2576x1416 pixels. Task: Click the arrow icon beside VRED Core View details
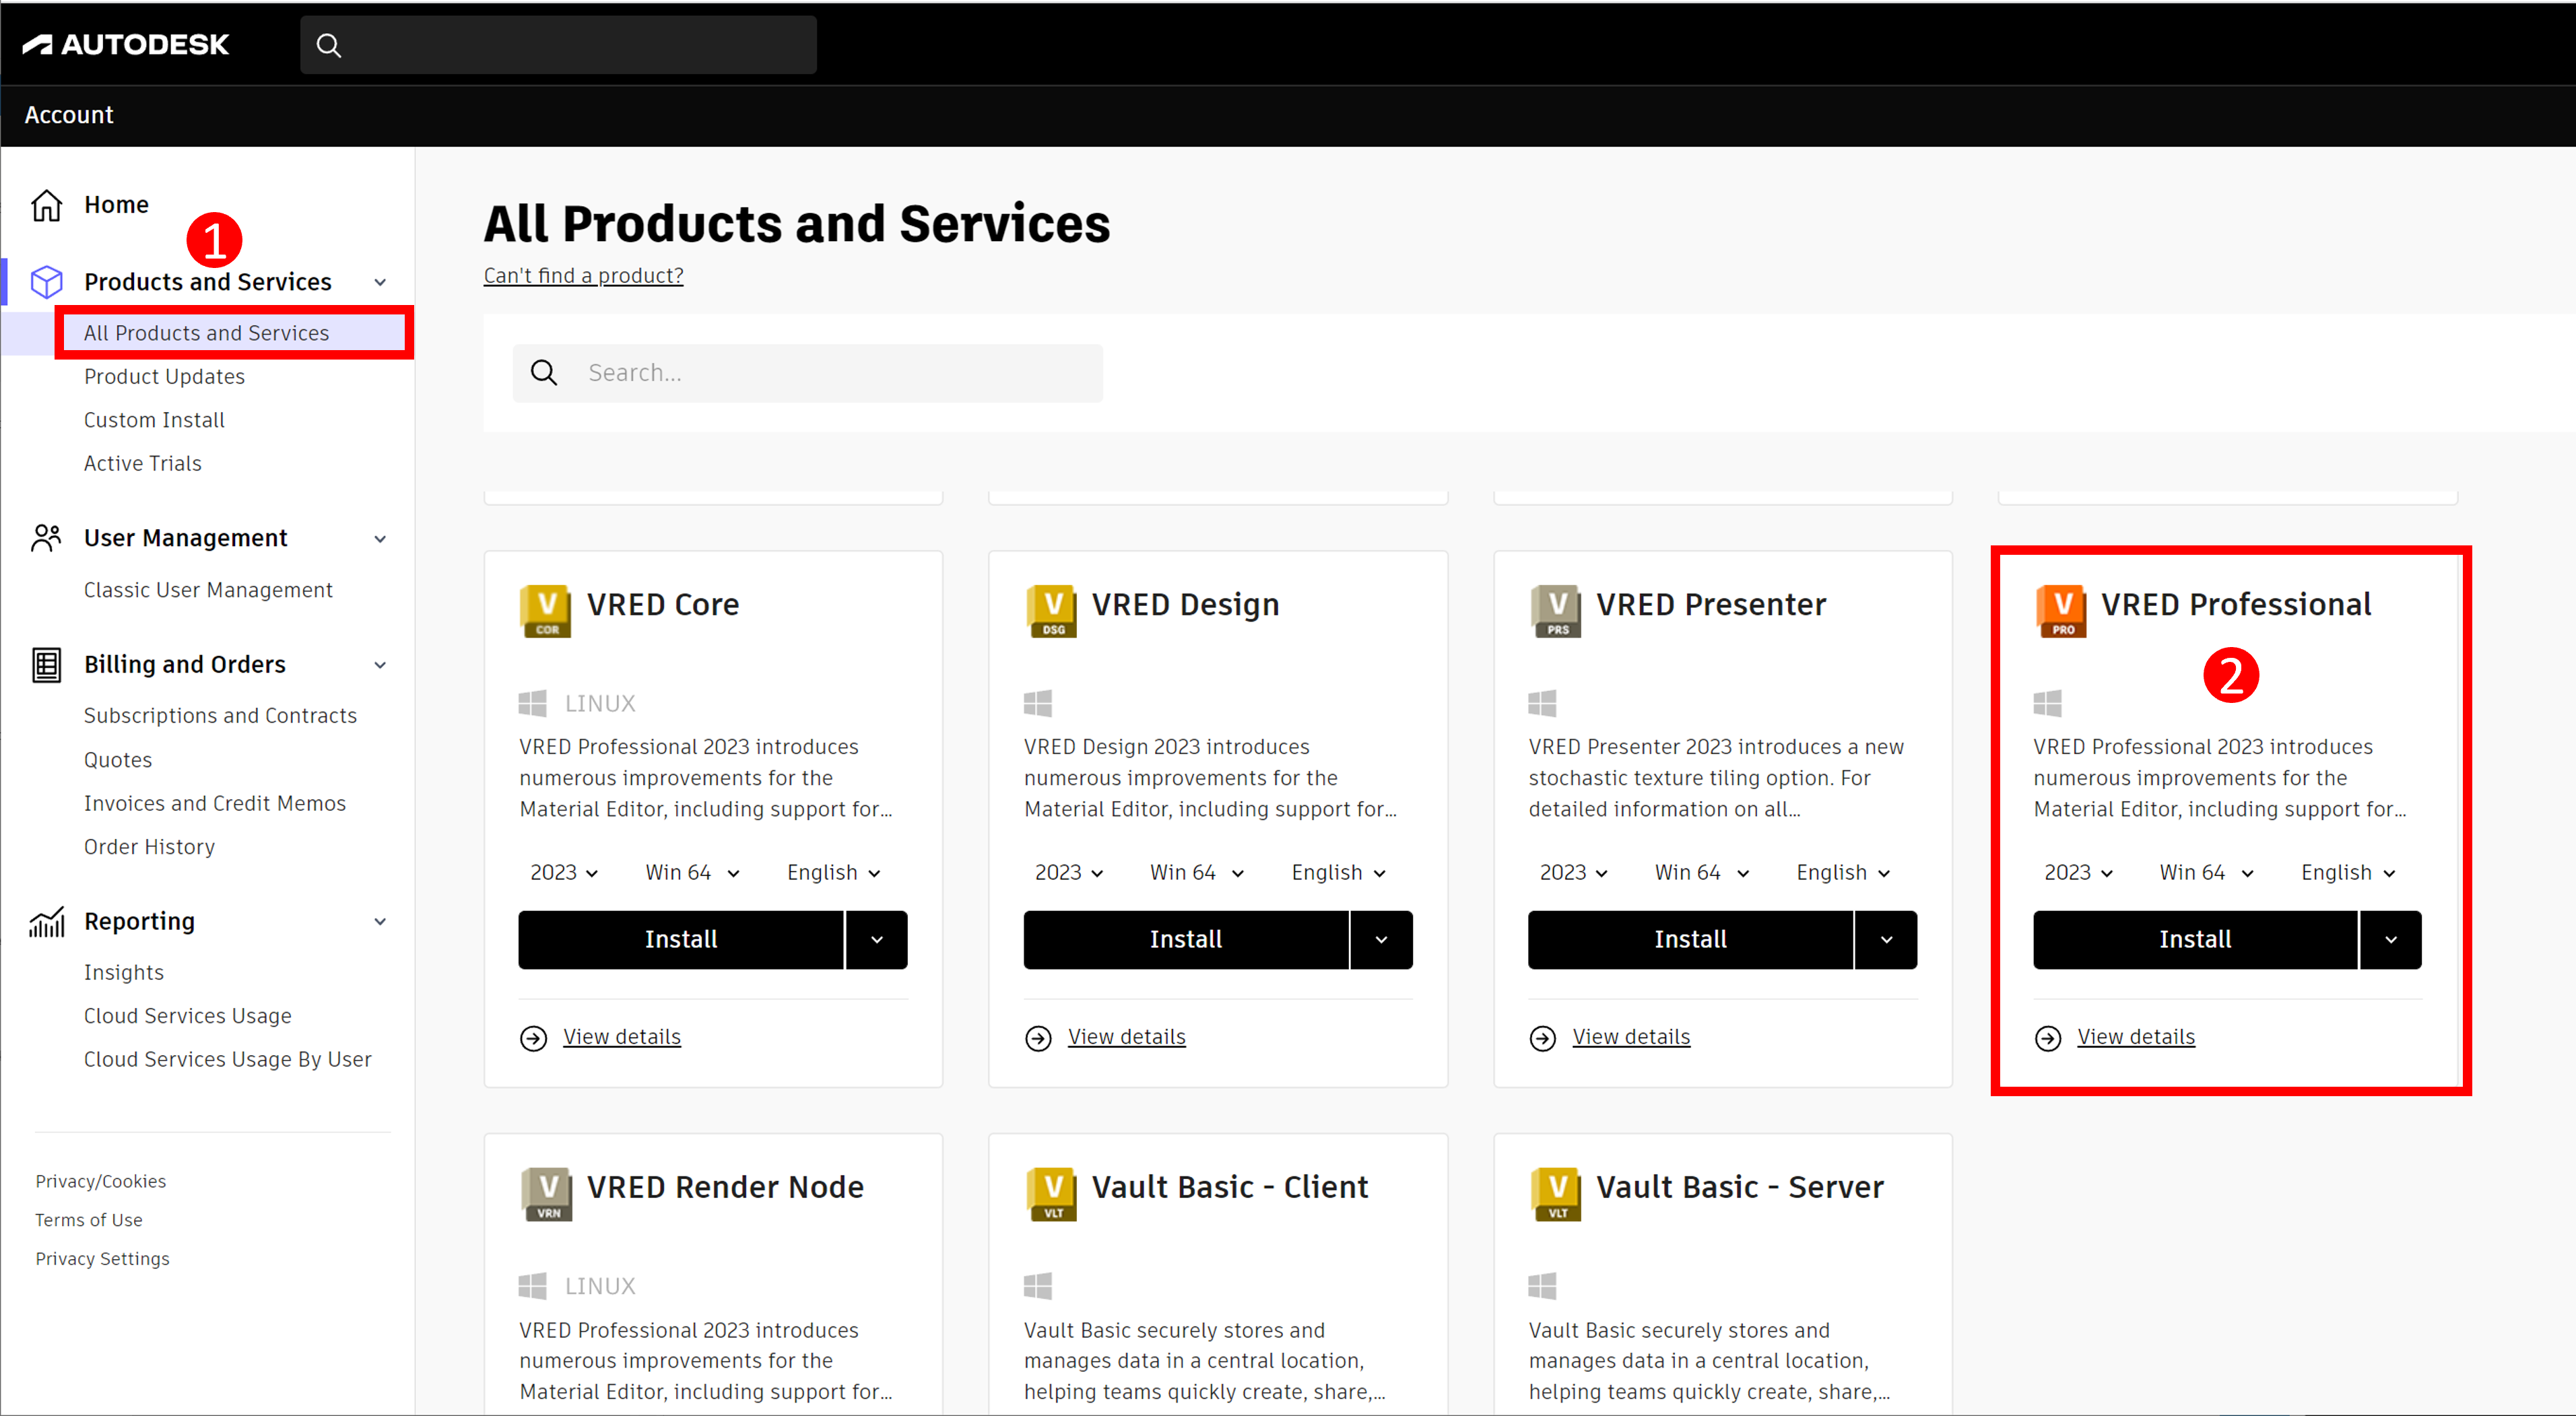[534, 1038]
